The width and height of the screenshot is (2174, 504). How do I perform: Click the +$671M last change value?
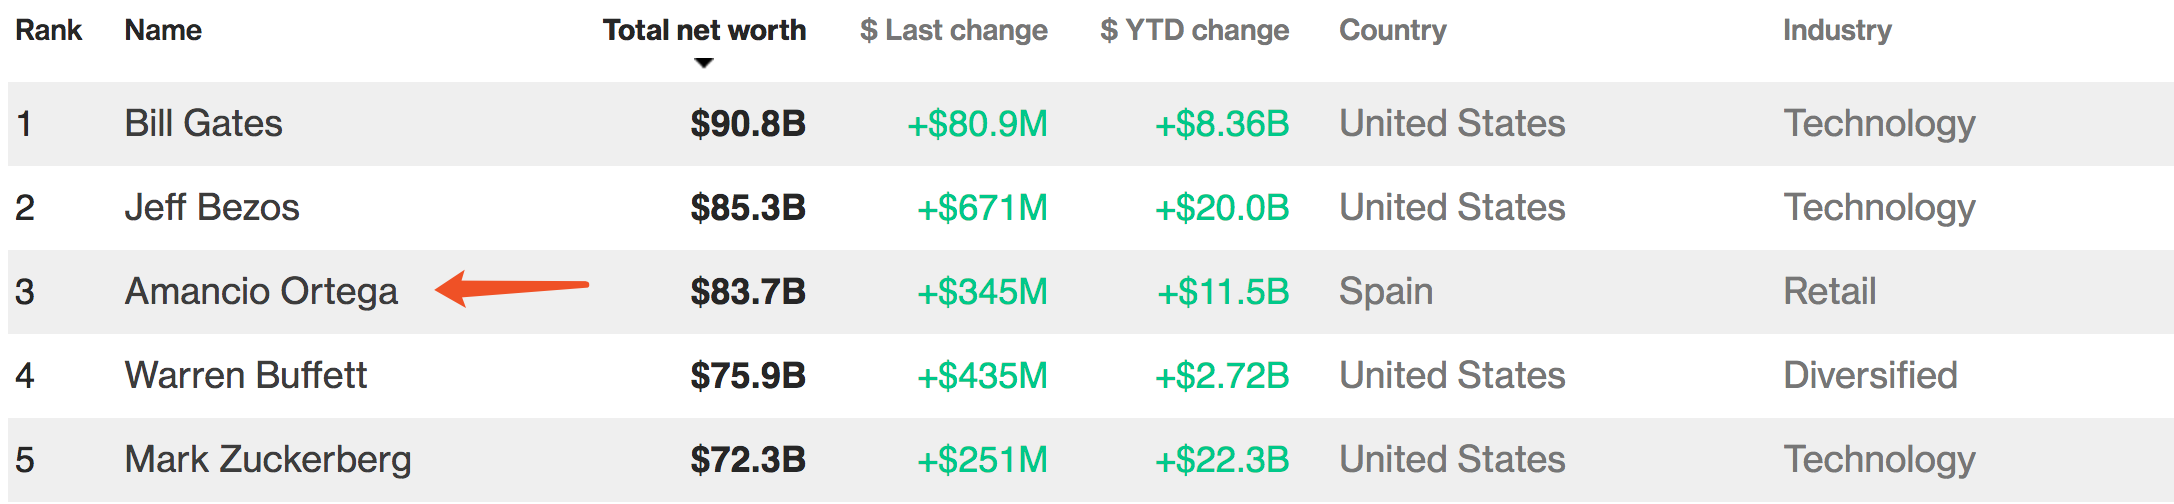tap(983, 207)
